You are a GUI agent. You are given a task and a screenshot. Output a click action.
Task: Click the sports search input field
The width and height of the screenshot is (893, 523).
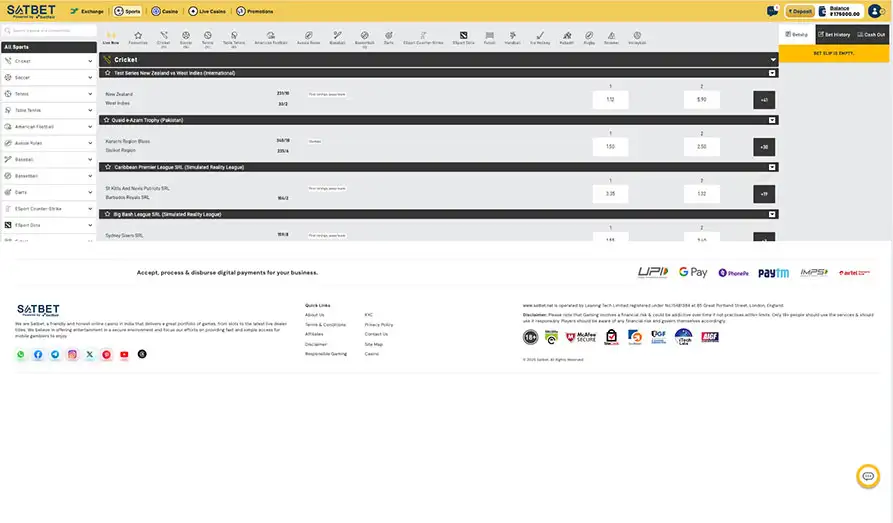49,31
